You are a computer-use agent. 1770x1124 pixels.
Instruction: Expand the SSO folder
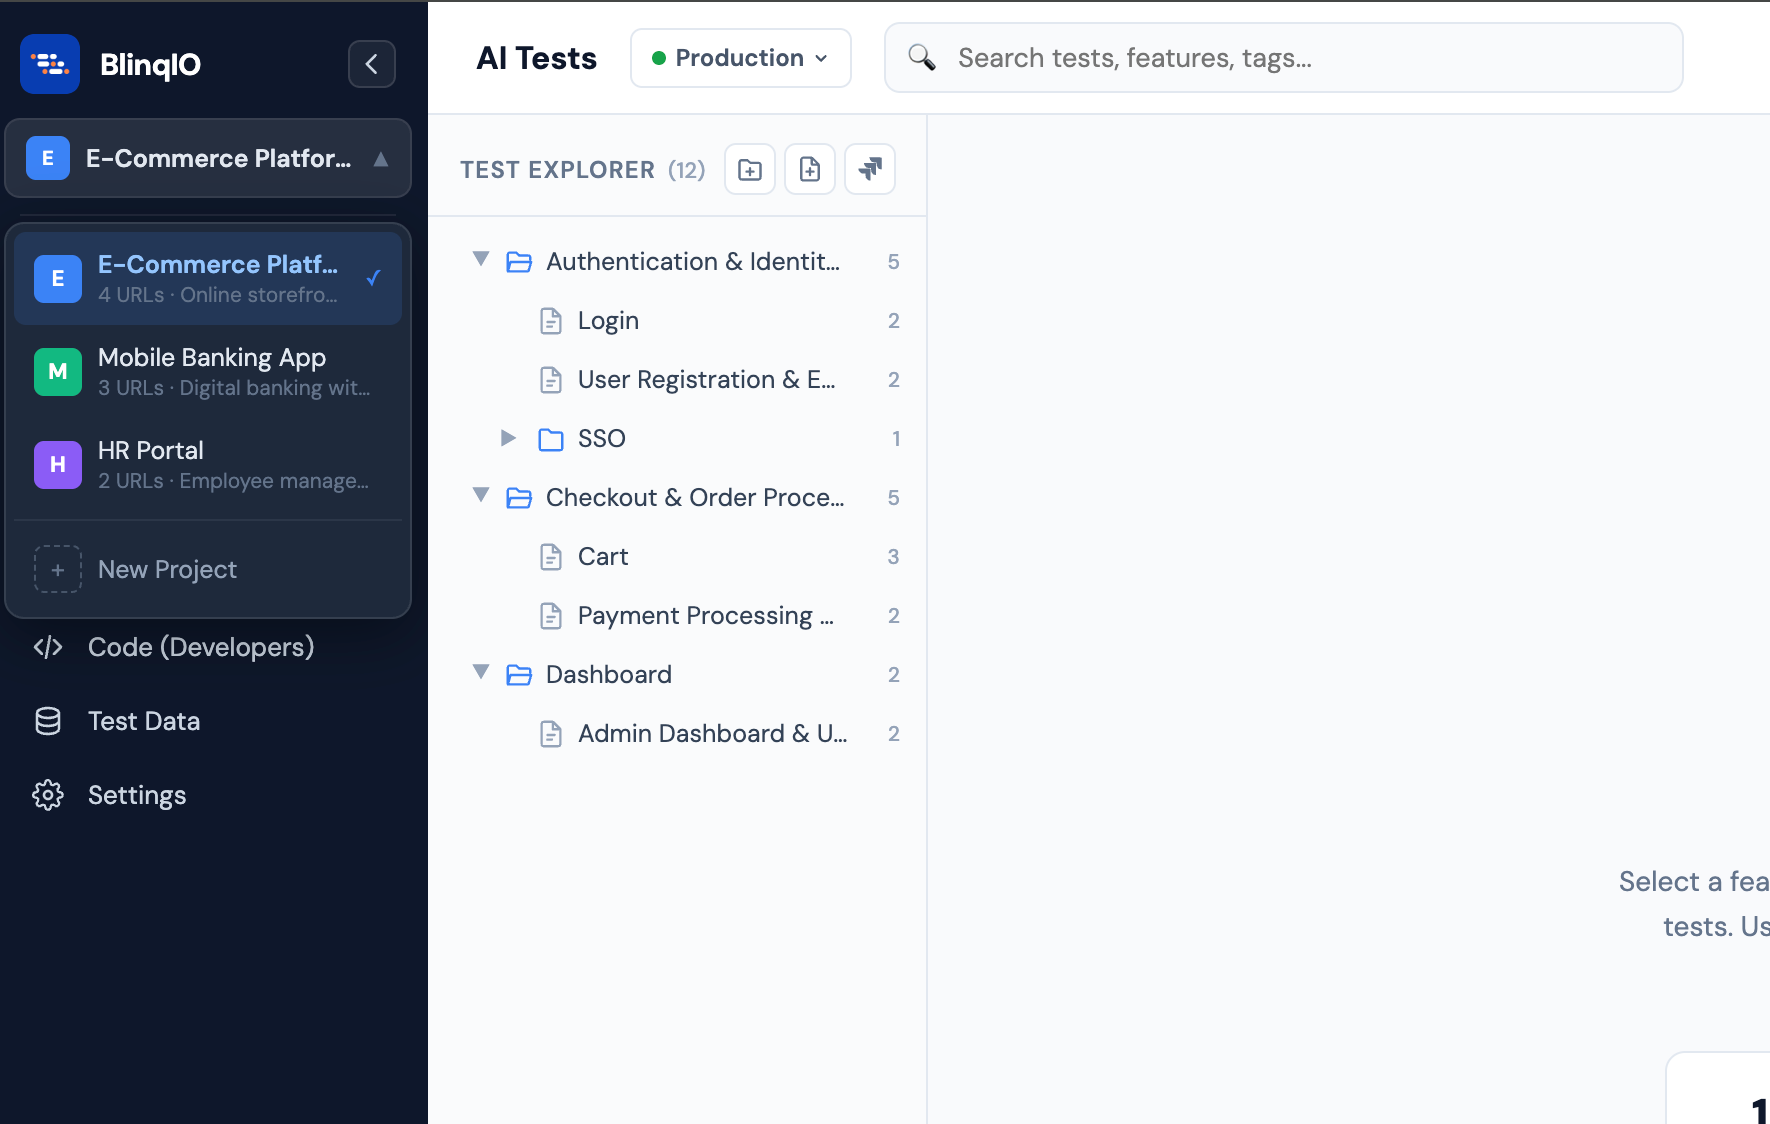click(508, 438)
